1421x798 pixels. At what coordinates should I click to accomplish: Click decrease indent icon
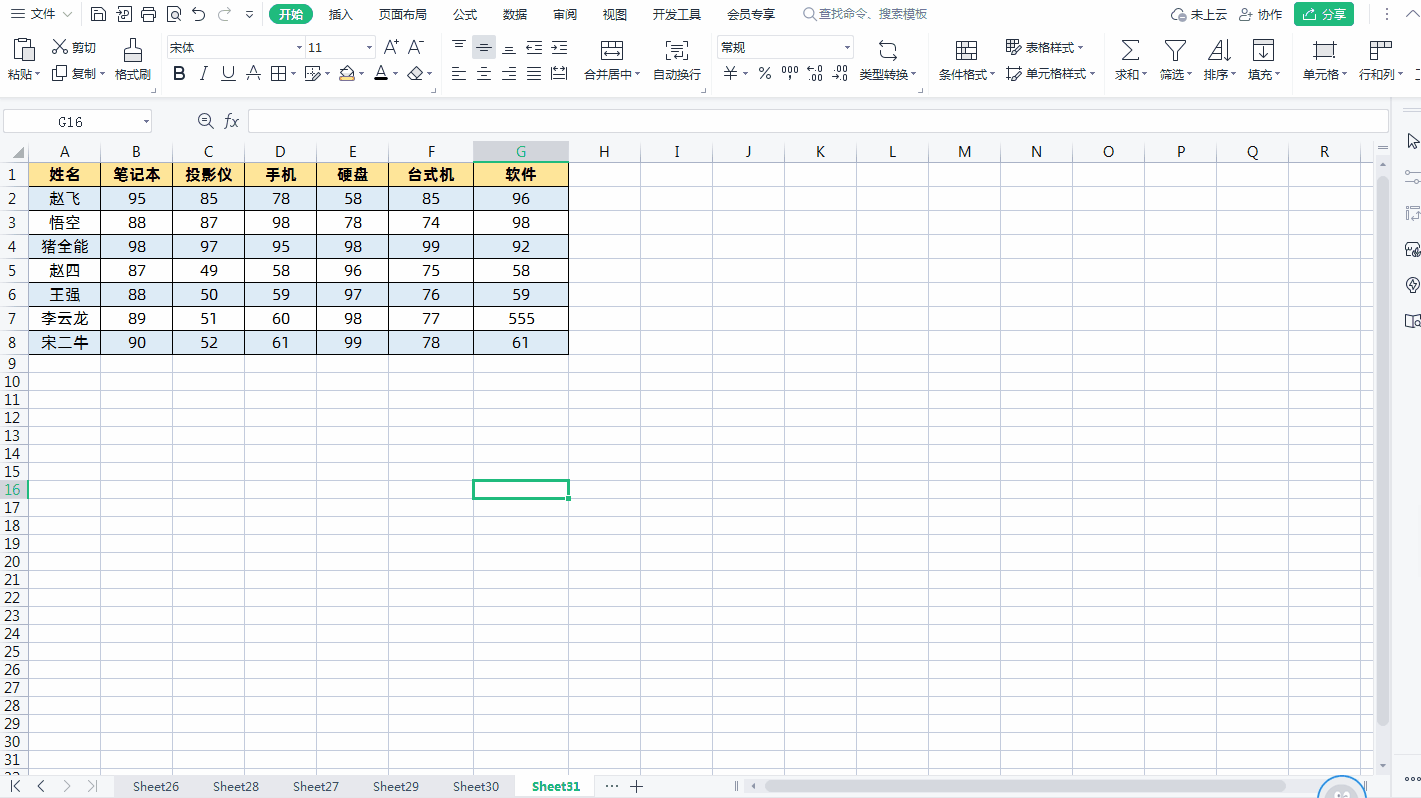coord(534,47)
